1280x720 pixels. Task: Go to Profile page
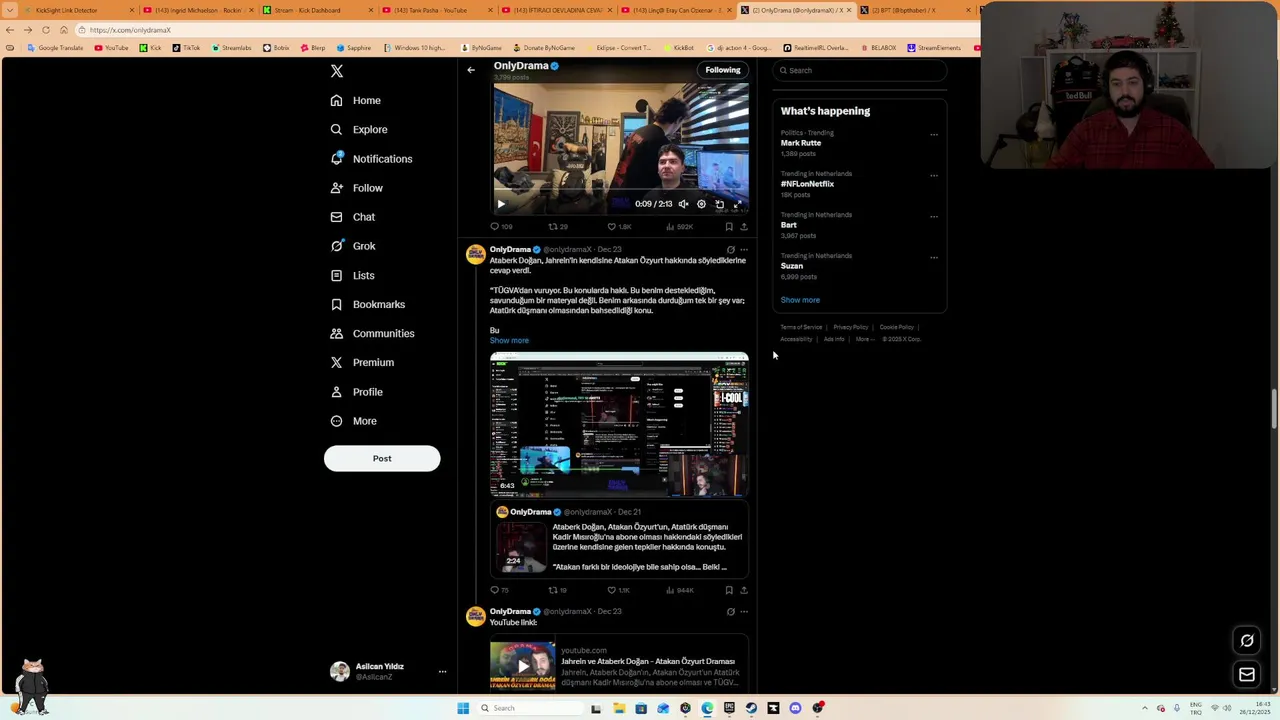[357, 392]
